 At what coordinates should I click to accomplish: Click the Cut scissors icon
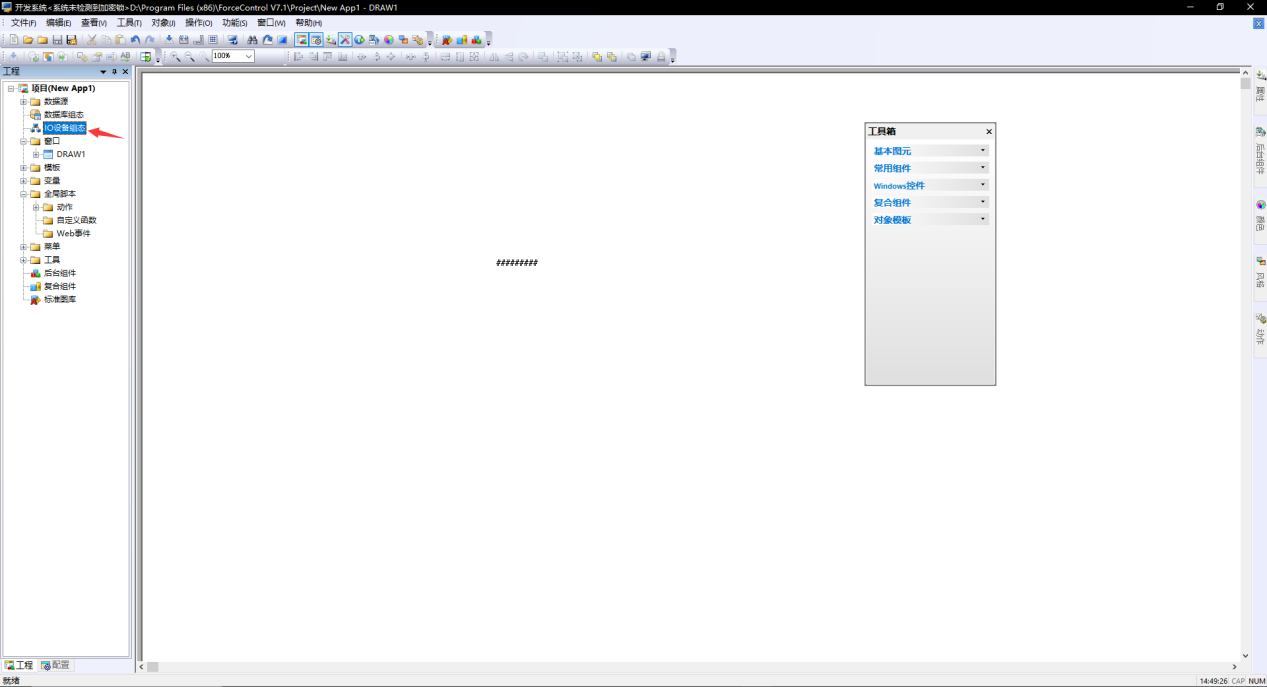pos(92,40)
